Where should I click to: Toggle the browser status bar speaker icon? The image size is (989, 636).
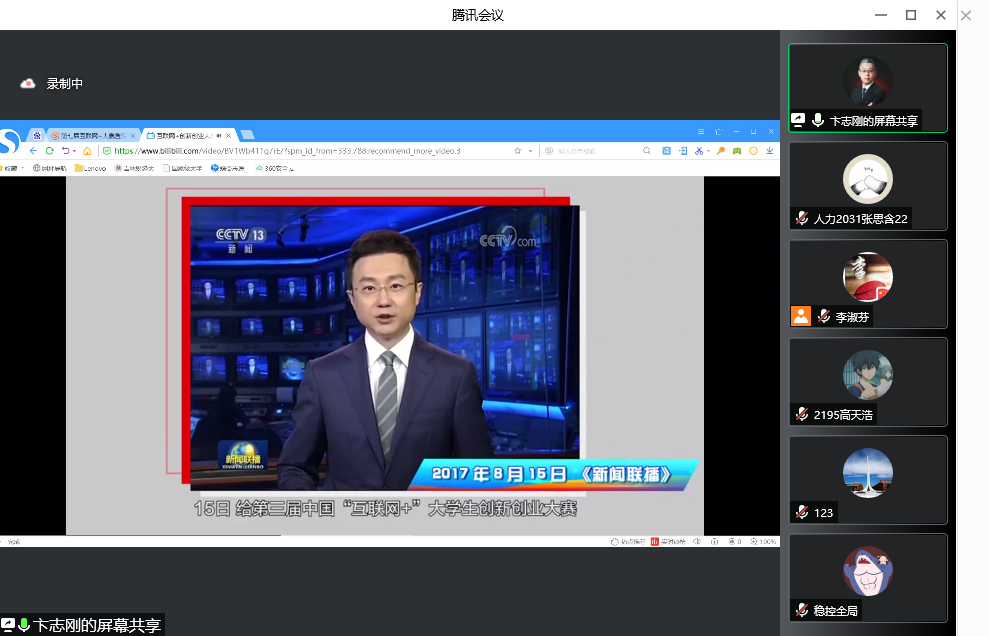696,541
